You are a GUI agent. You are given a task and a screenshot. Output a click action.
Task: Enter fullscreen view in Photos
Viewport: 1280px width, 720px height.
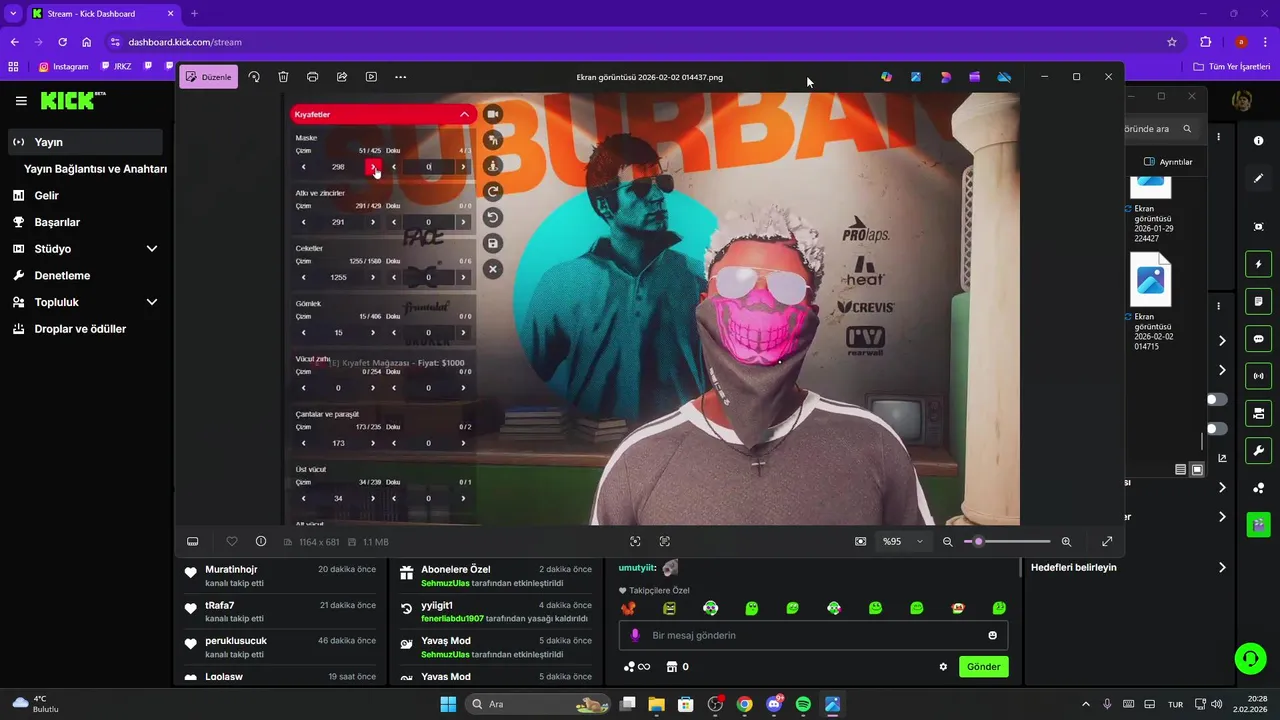(1107, 541)
